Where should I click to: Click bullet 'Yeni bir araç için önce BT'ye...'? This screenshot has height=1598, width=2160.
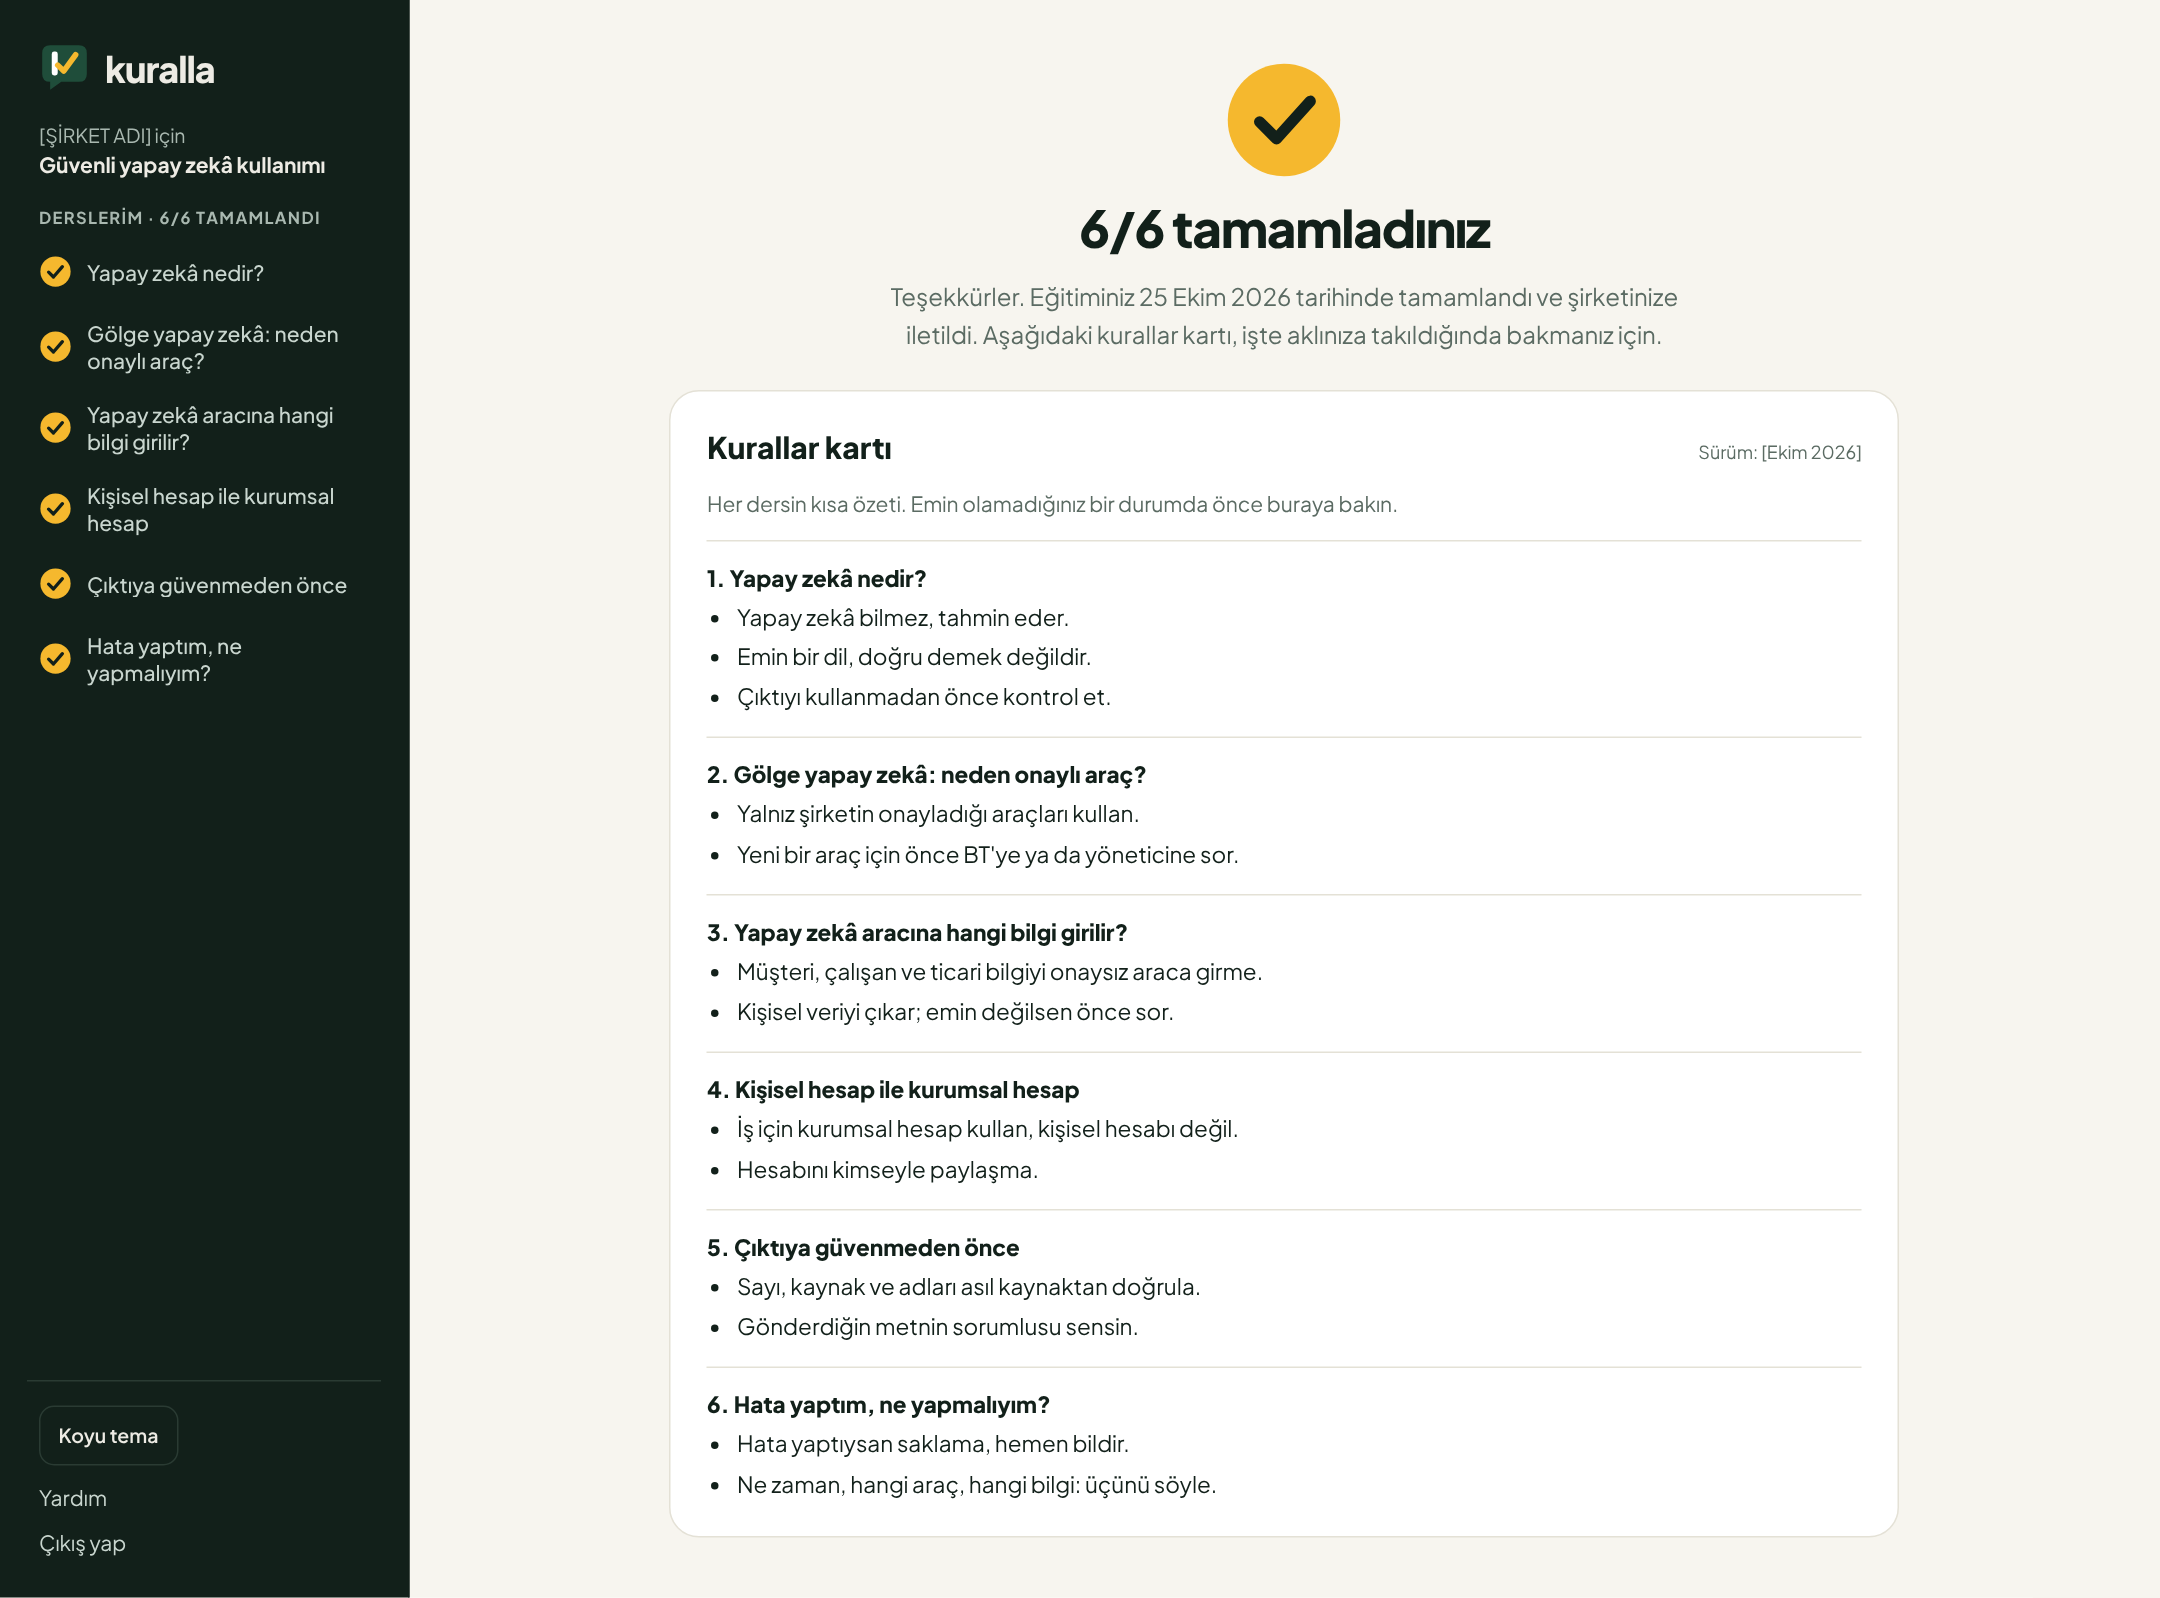tap(988, 855)
